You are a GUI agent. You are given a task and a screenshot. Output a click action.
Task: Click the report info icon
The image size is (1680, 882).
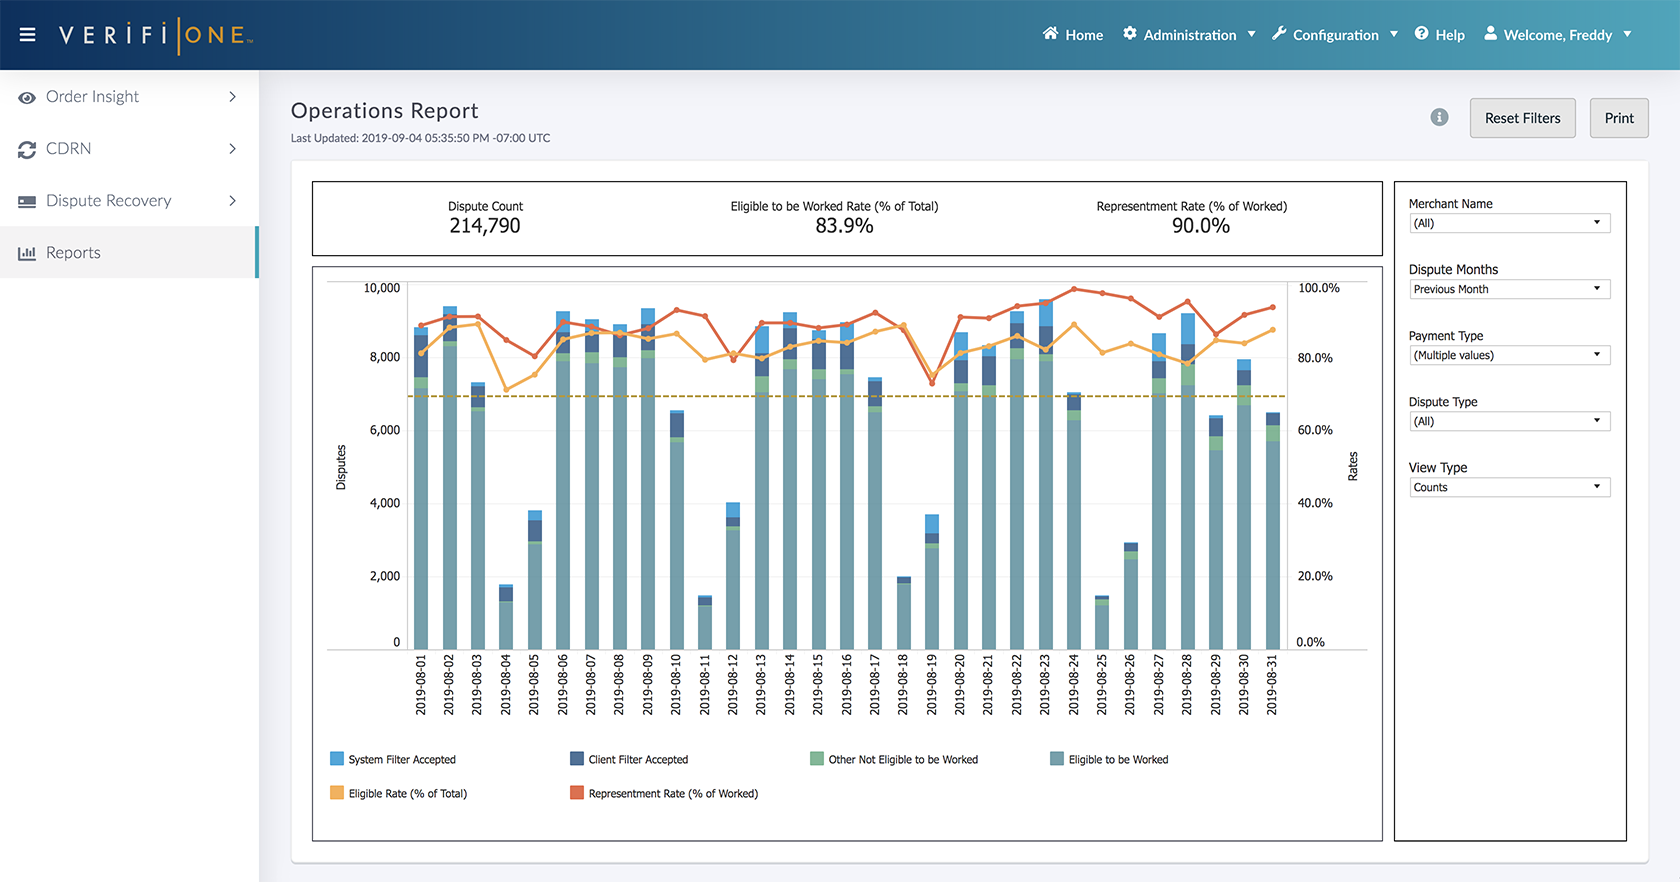1439,118
